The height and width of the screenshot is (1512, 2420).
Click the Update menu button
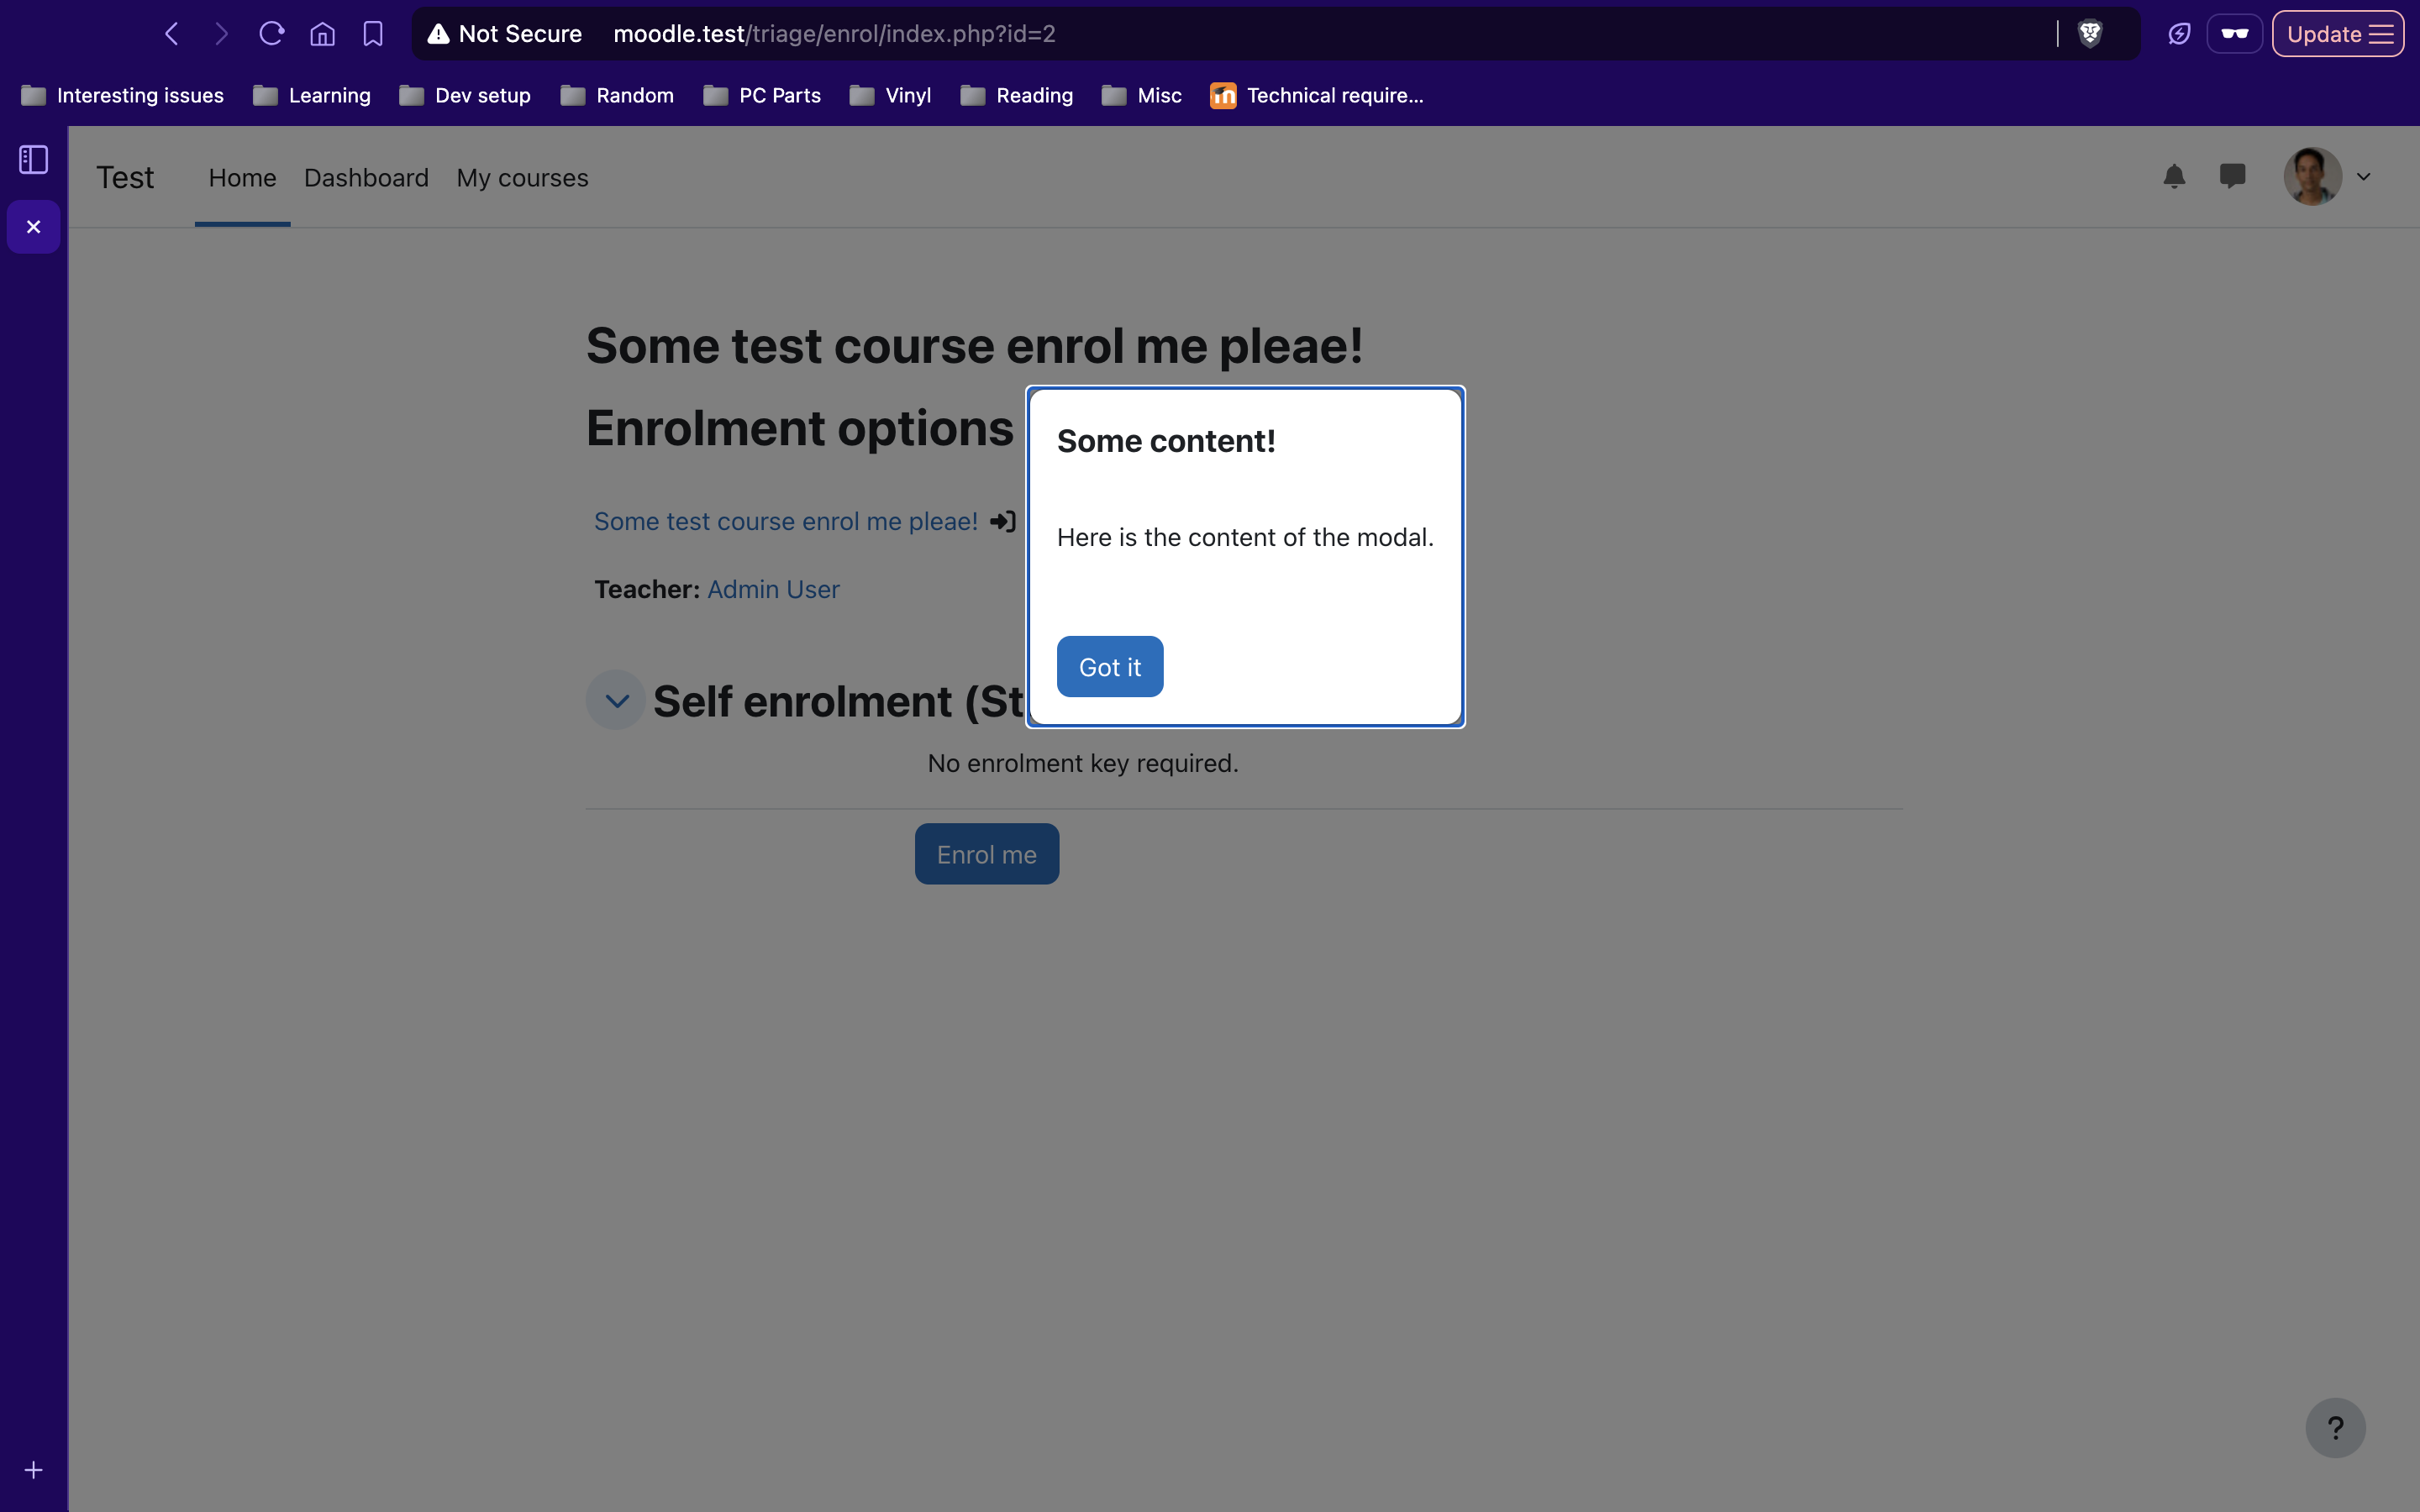tap(2337, 34)
